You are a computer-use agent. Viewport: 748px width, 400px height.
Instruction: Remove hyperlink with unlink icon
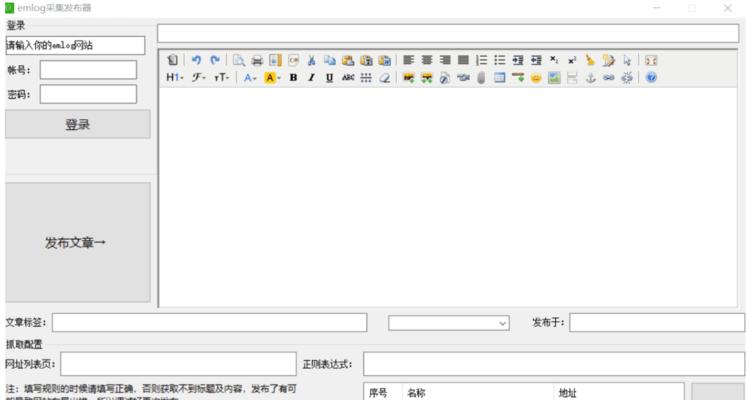coord(627,77)
